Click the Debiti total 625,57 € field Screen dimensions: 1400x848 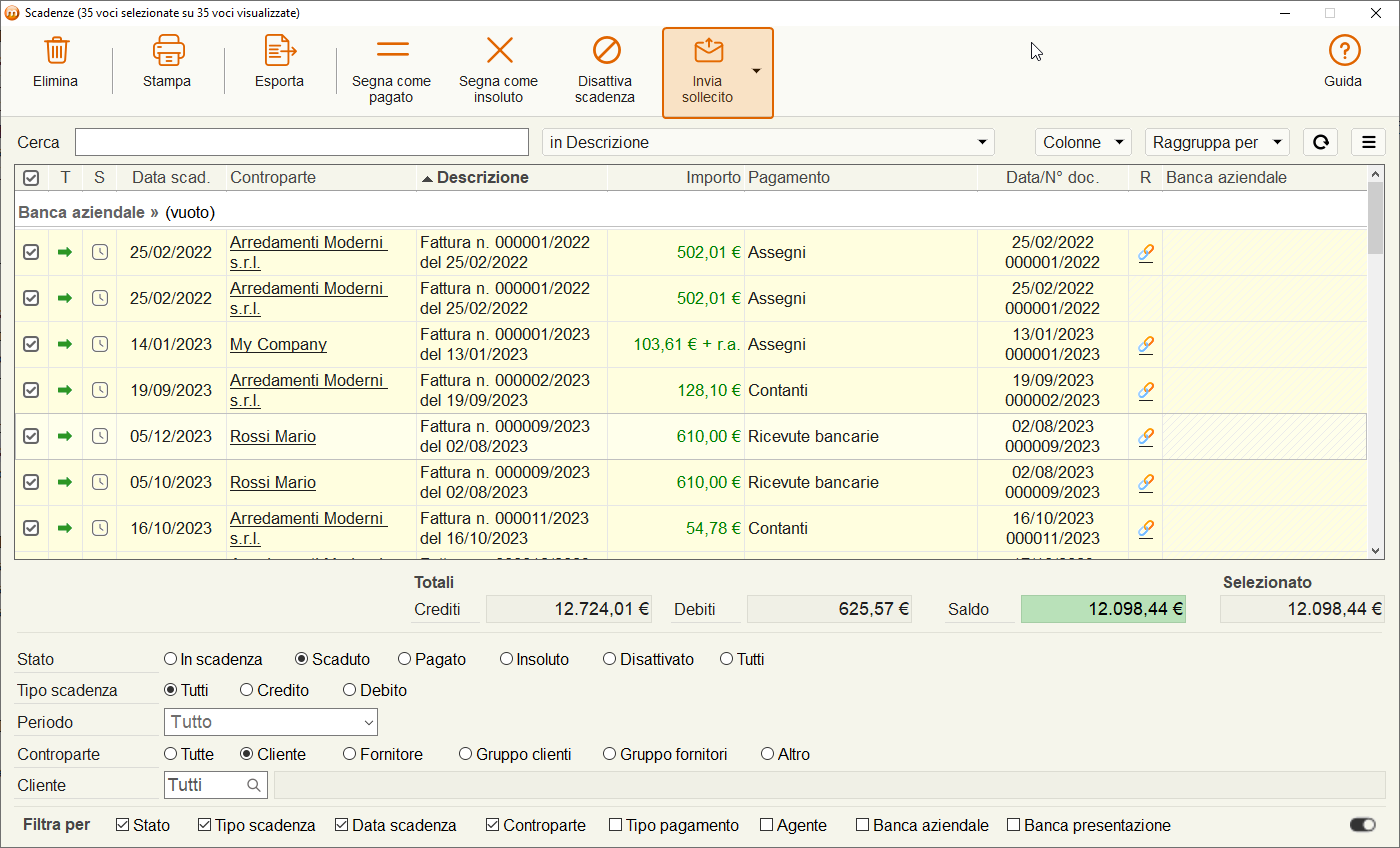click(x=829, y=609)
